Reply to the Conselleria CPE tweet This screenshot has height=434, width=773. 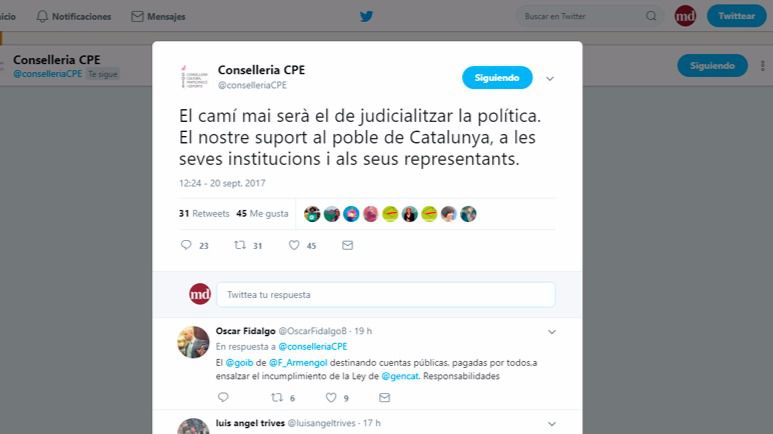186,245
